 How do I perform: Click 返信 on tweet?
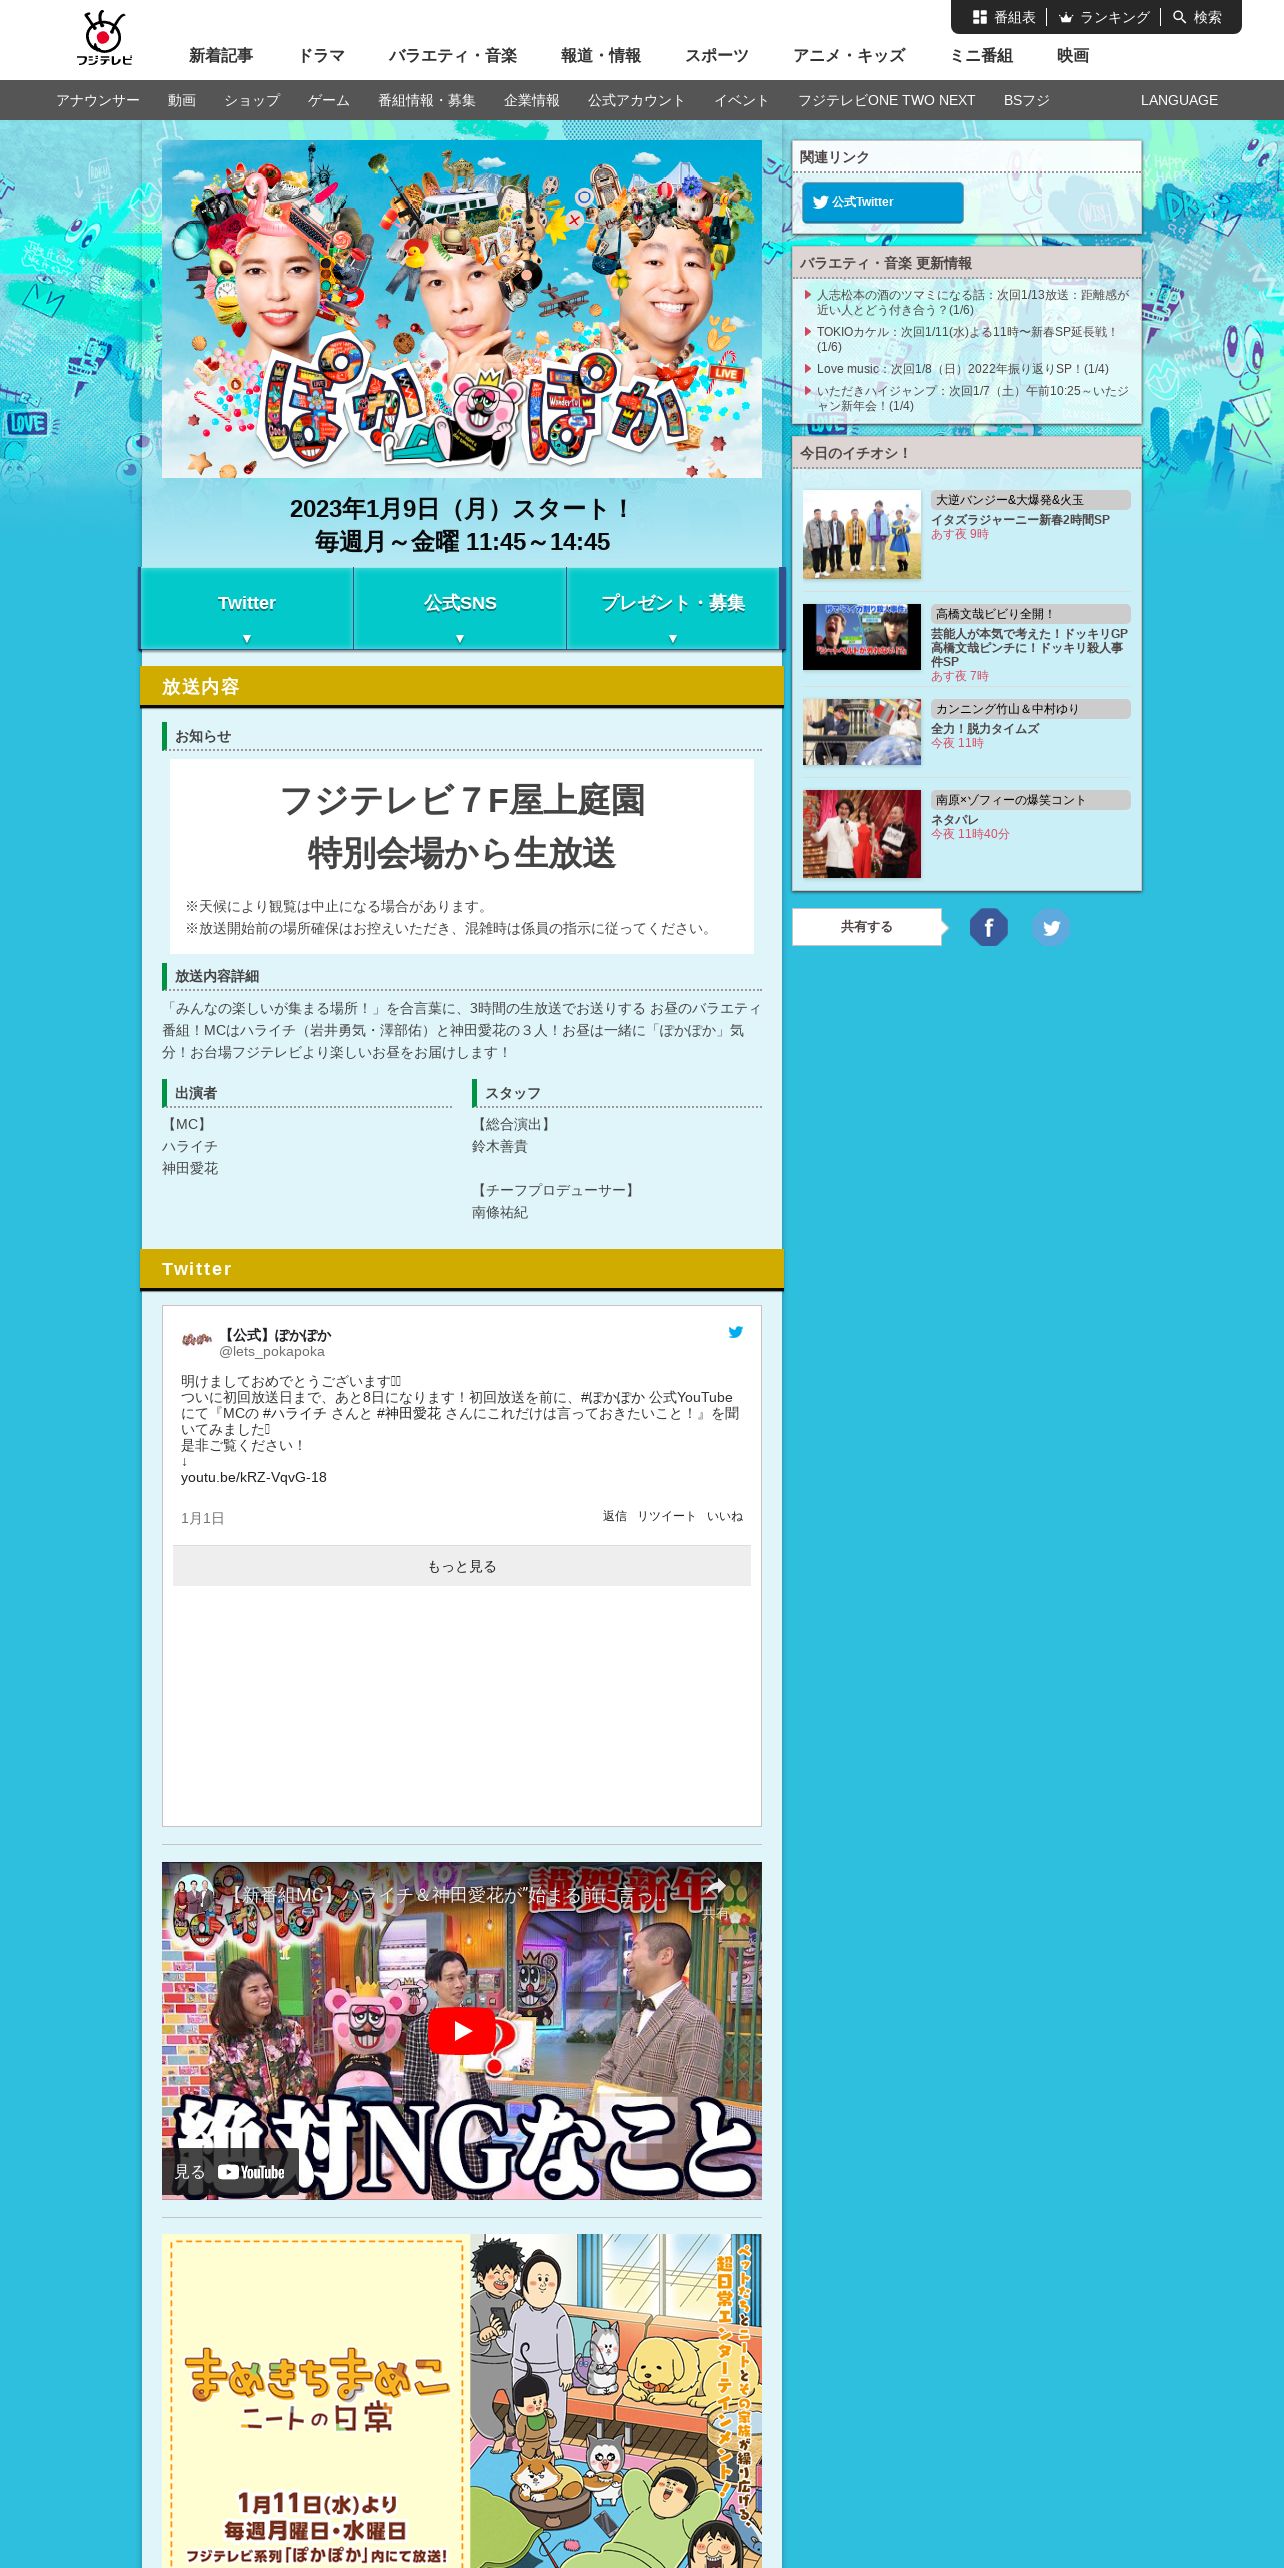(615, 1516)
